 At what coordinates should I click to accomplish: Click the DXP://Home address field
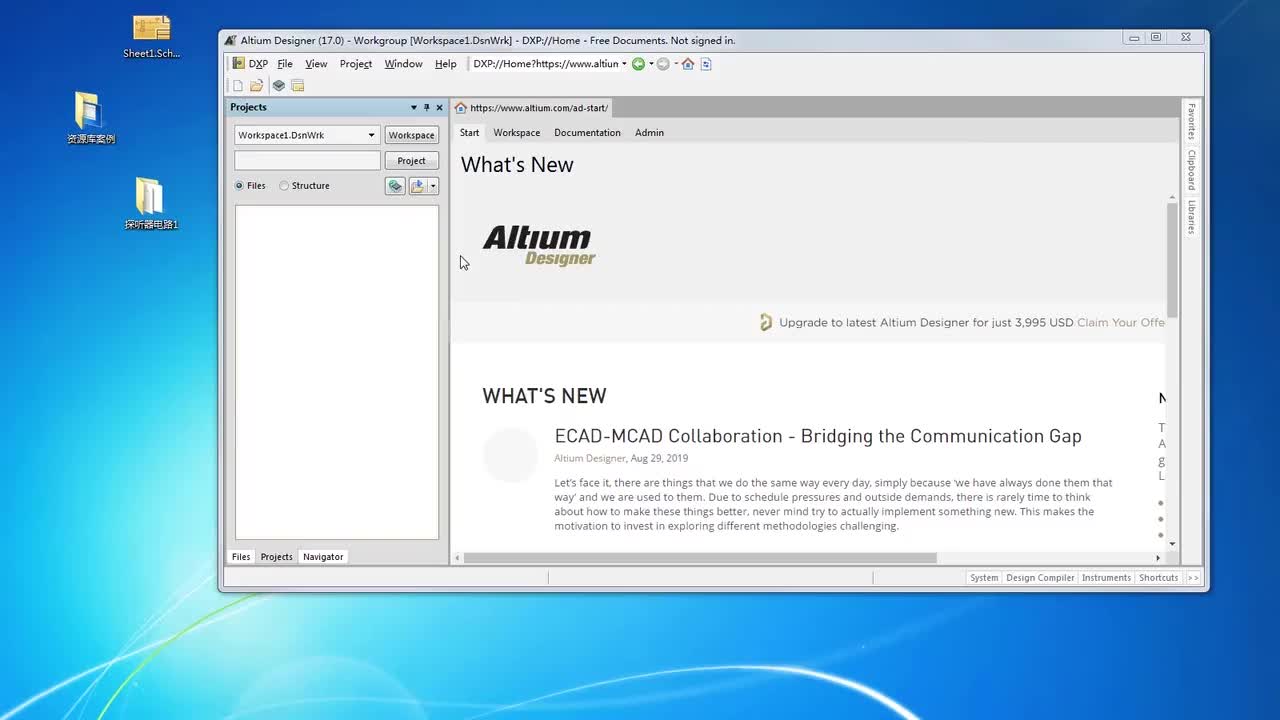click(546, 63)
